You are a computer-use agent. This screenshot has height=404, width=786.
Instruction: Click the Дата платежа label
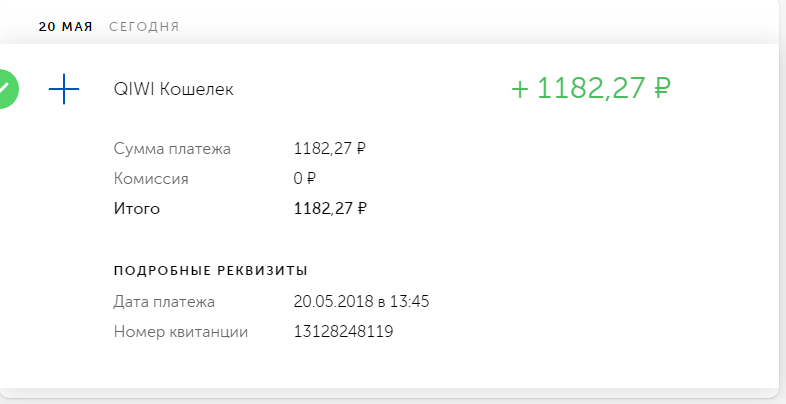164,301
